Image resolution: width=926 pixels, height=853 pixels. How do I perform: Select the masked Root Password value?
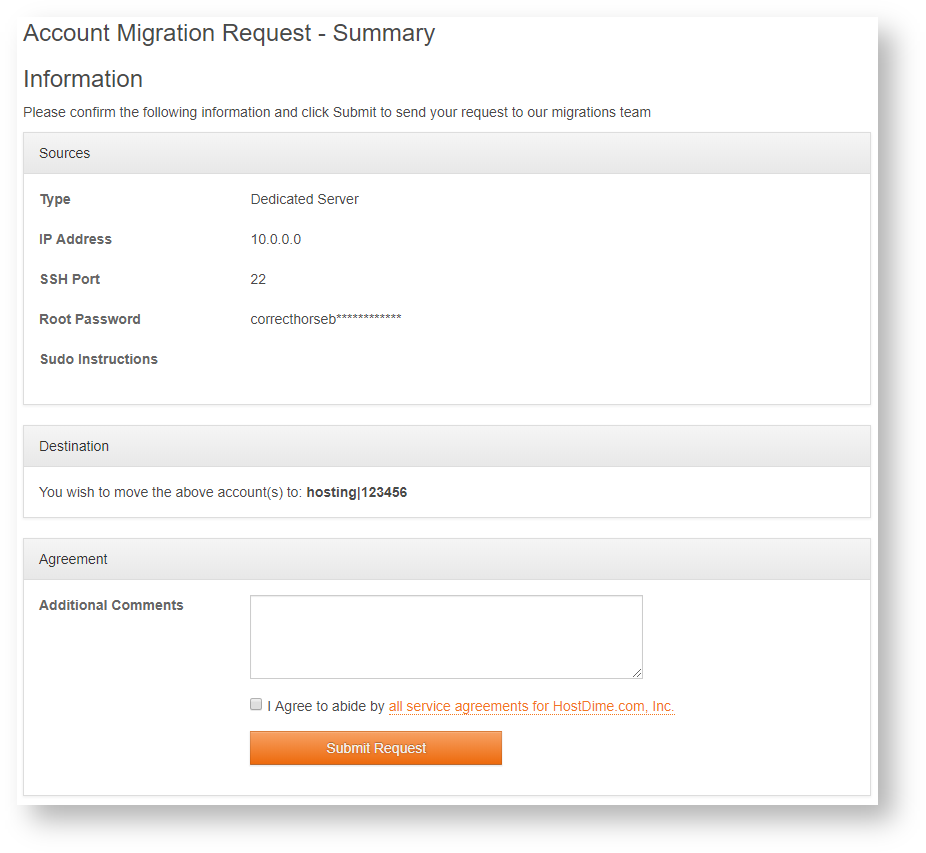click(x=325, y=319)
